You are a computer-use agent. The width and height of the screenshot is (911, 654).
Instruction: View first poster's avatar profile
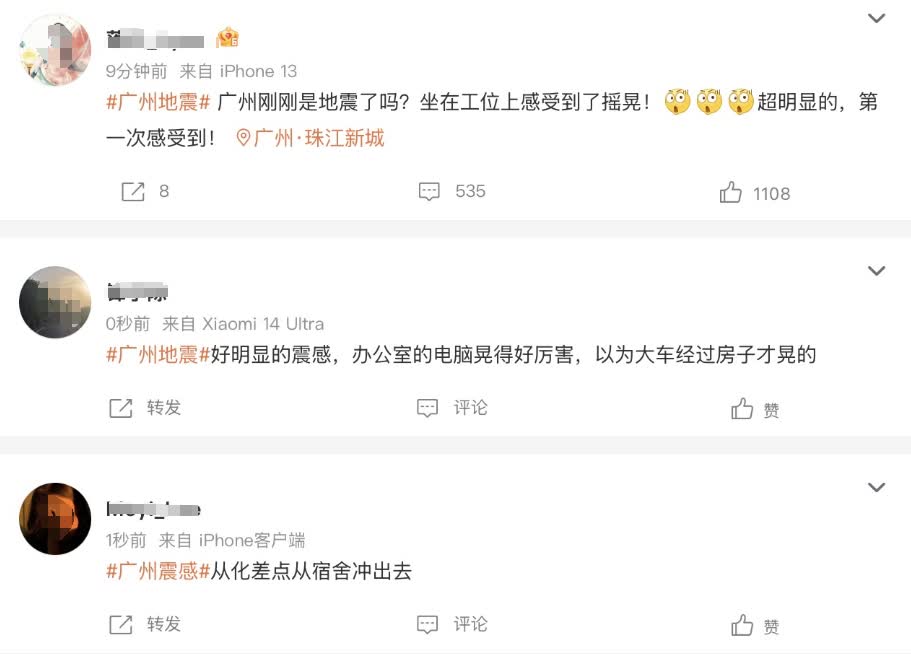(55, 51)
